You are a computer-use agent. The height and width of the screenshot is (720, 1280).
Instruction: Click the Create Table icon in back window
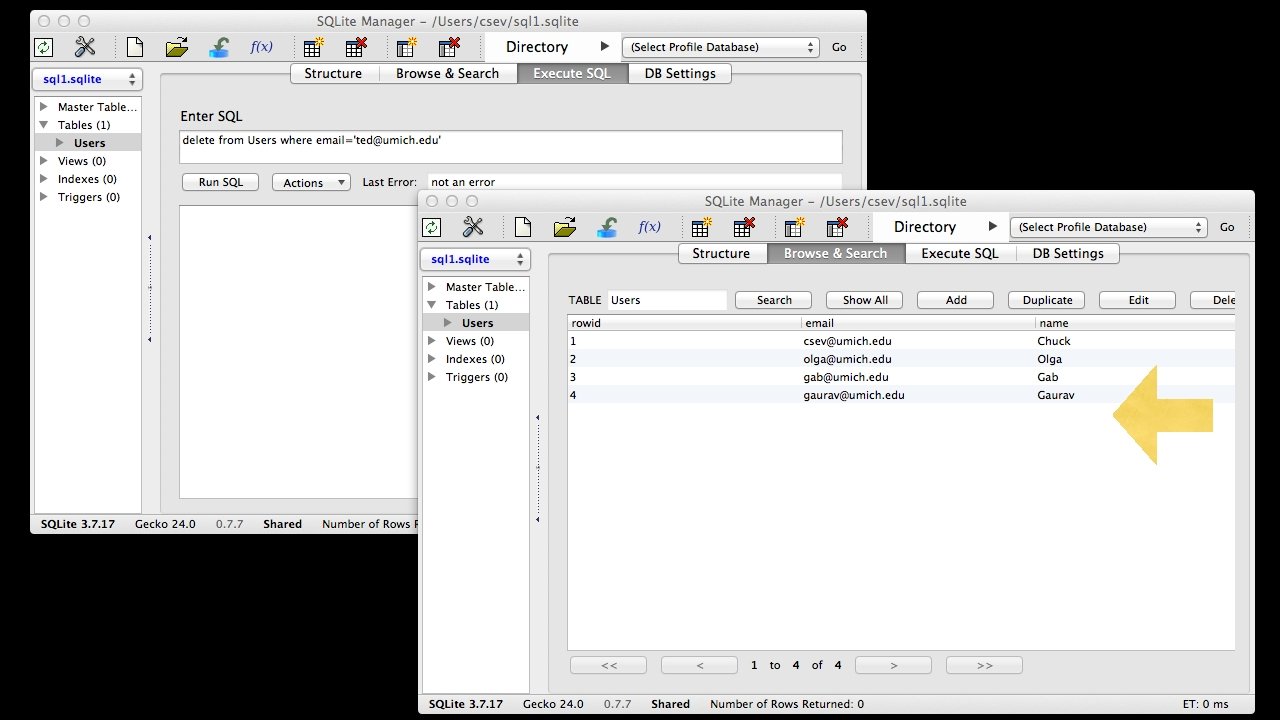pos(313,47)
